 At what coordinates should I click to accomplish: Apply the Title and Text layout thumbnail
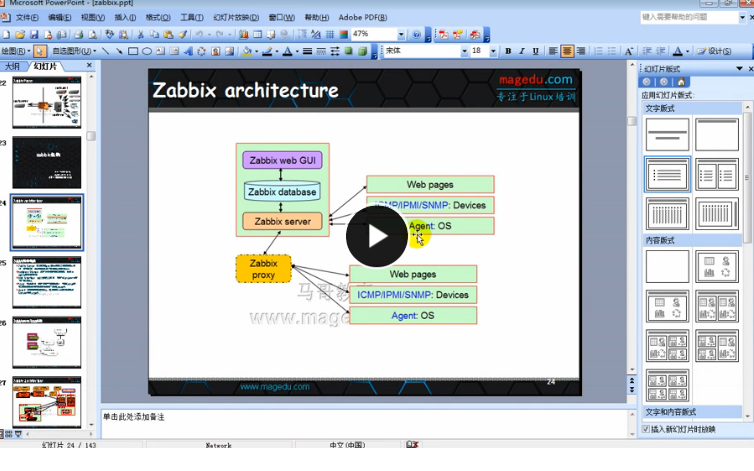coord(667,174)
